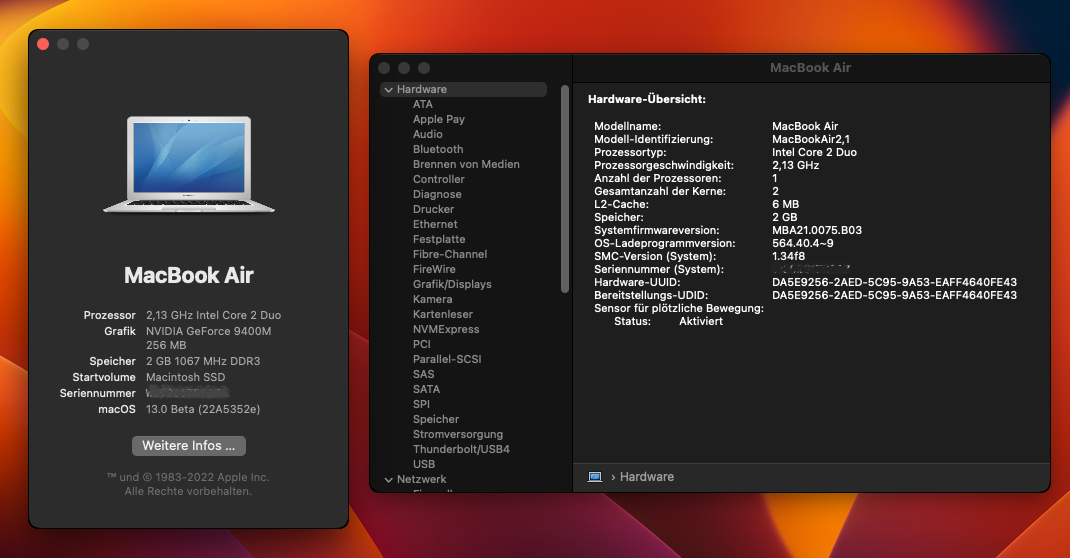Open Grafik/Displays in the sidebar
The image size is (1070, 558).
coord(452,284)
